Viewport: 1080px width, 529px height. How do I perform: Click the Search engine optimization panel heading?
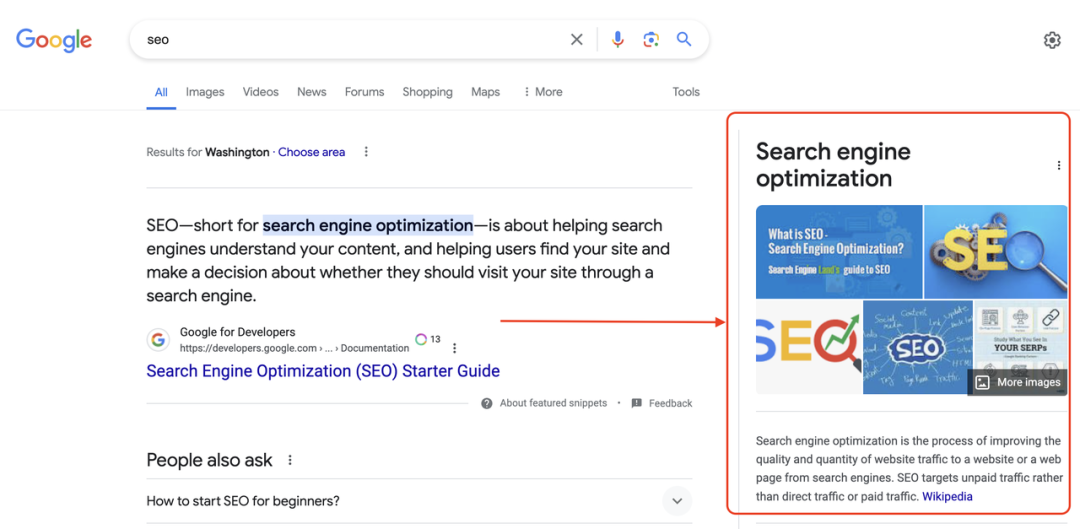pos(833,165)
